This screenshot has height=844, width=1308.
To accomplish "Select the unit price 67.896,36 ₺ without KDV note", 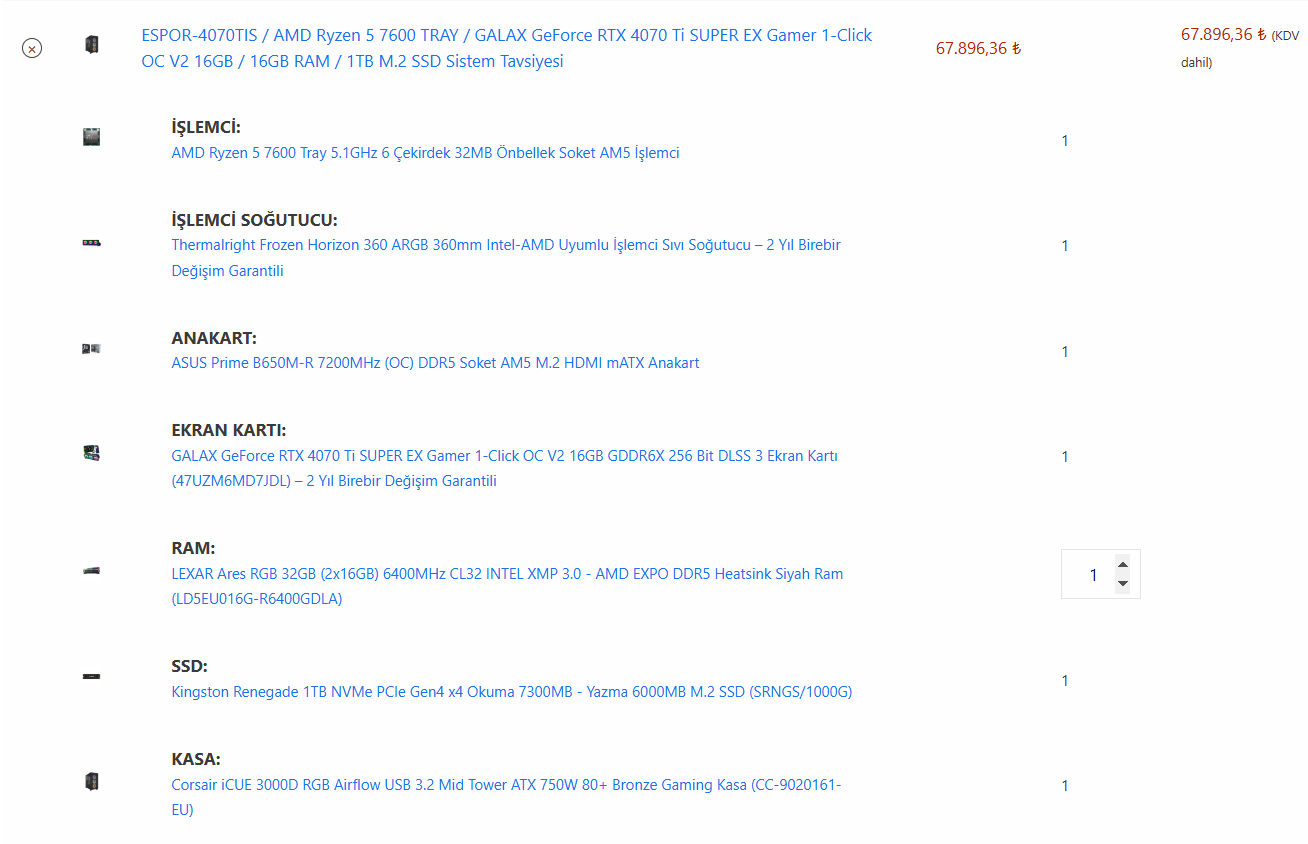I will pos(978,48).
